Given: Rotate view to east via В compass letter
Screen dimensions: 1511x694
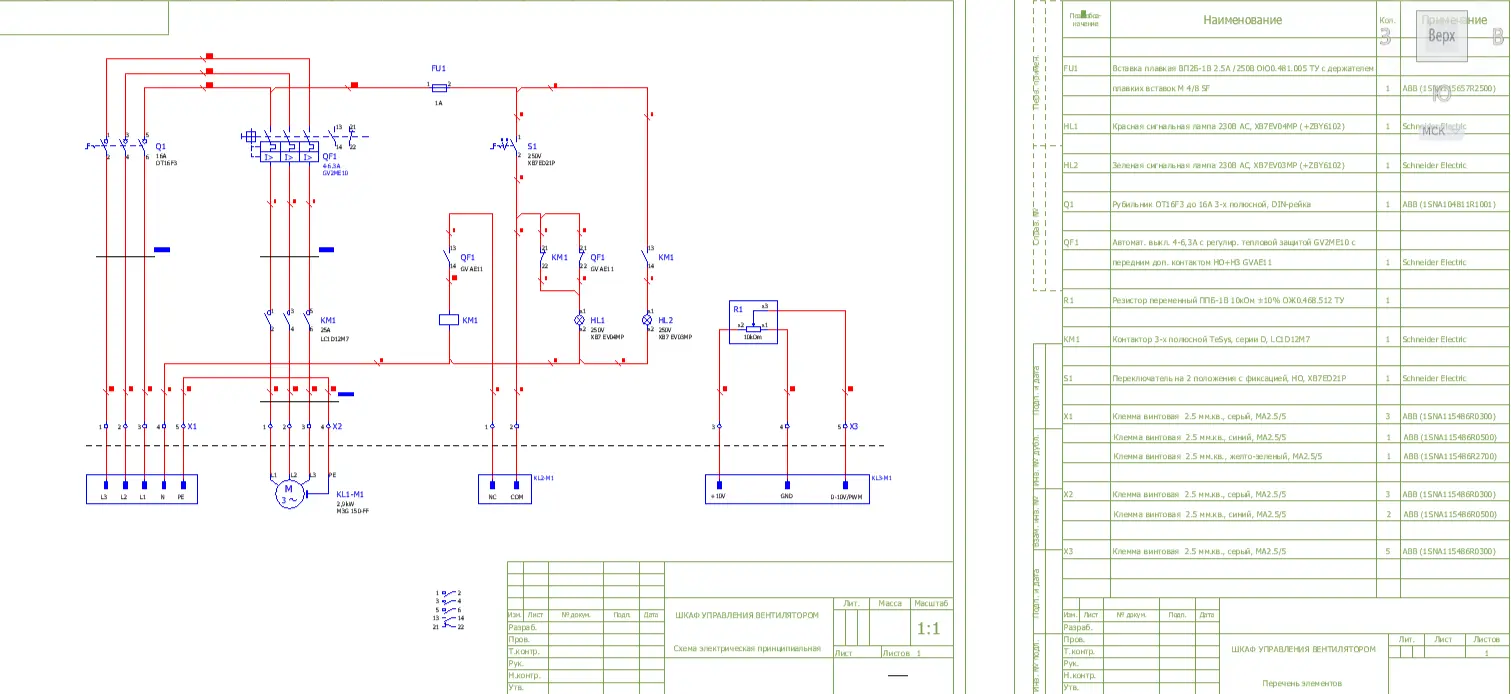Looking at the screenshot, I should point(1498,37).
